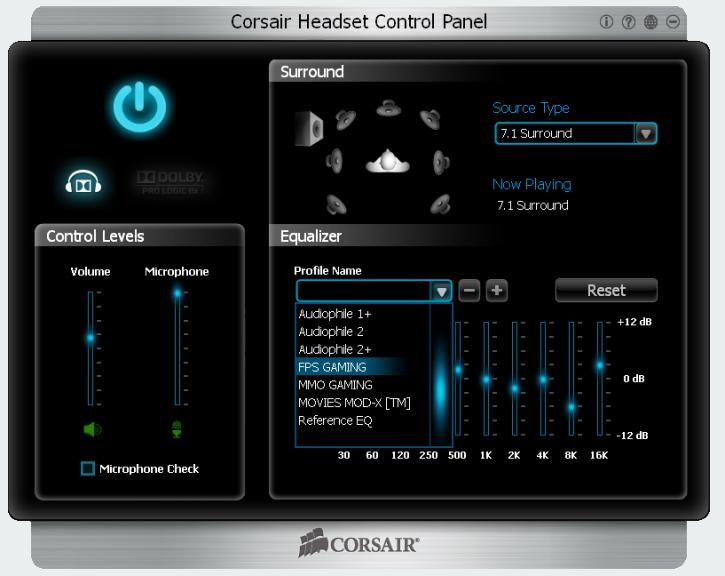The width and height of the screenshot is (725, 576).
Task: Click the 4K equalizer slider handle
Action: (543, 380)
